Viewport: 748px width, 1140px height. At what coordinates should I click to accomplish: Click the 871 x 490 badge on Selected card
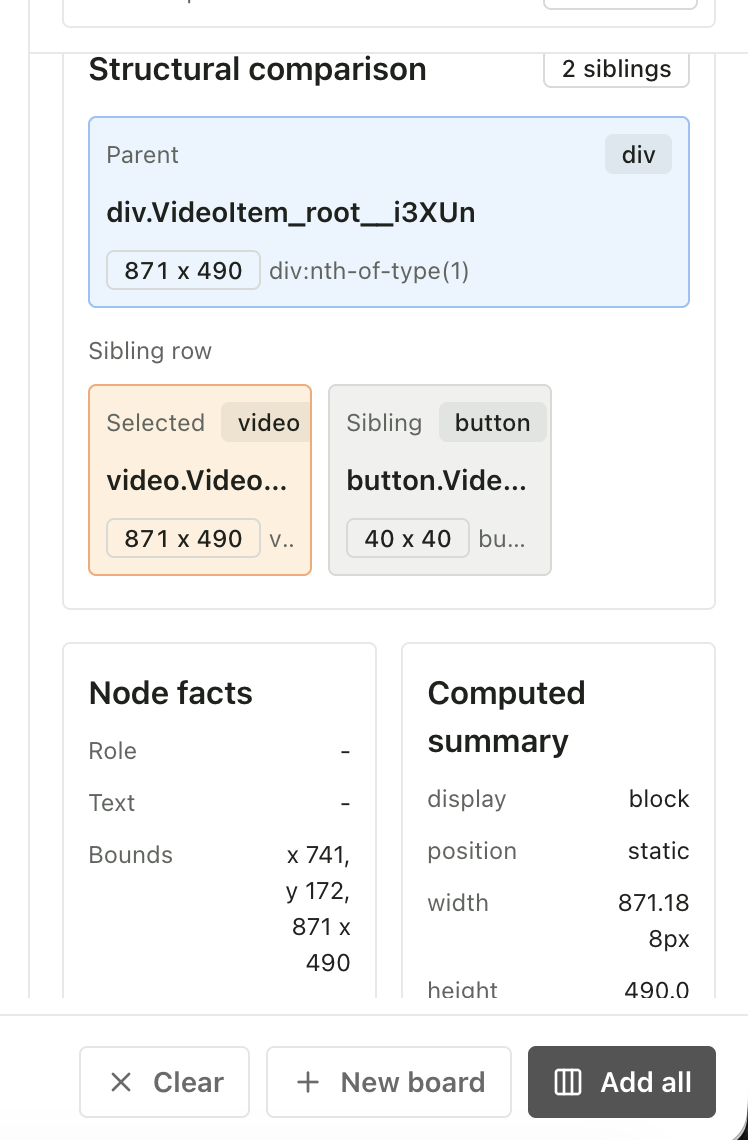pos(183,539)
